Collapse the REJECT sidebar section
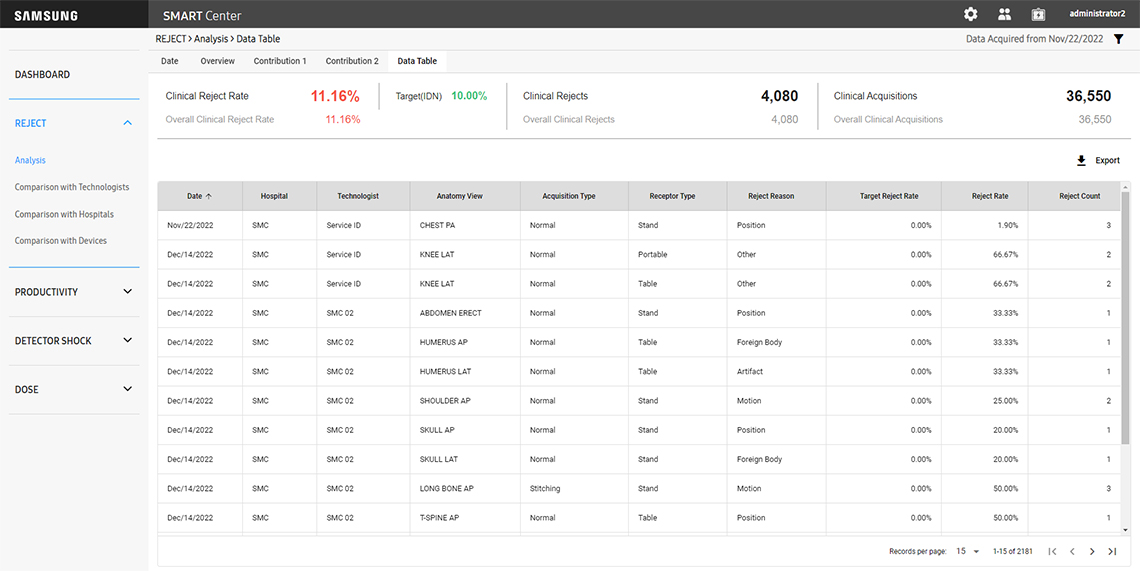1140x571 pixels. (x=127, y=123)
